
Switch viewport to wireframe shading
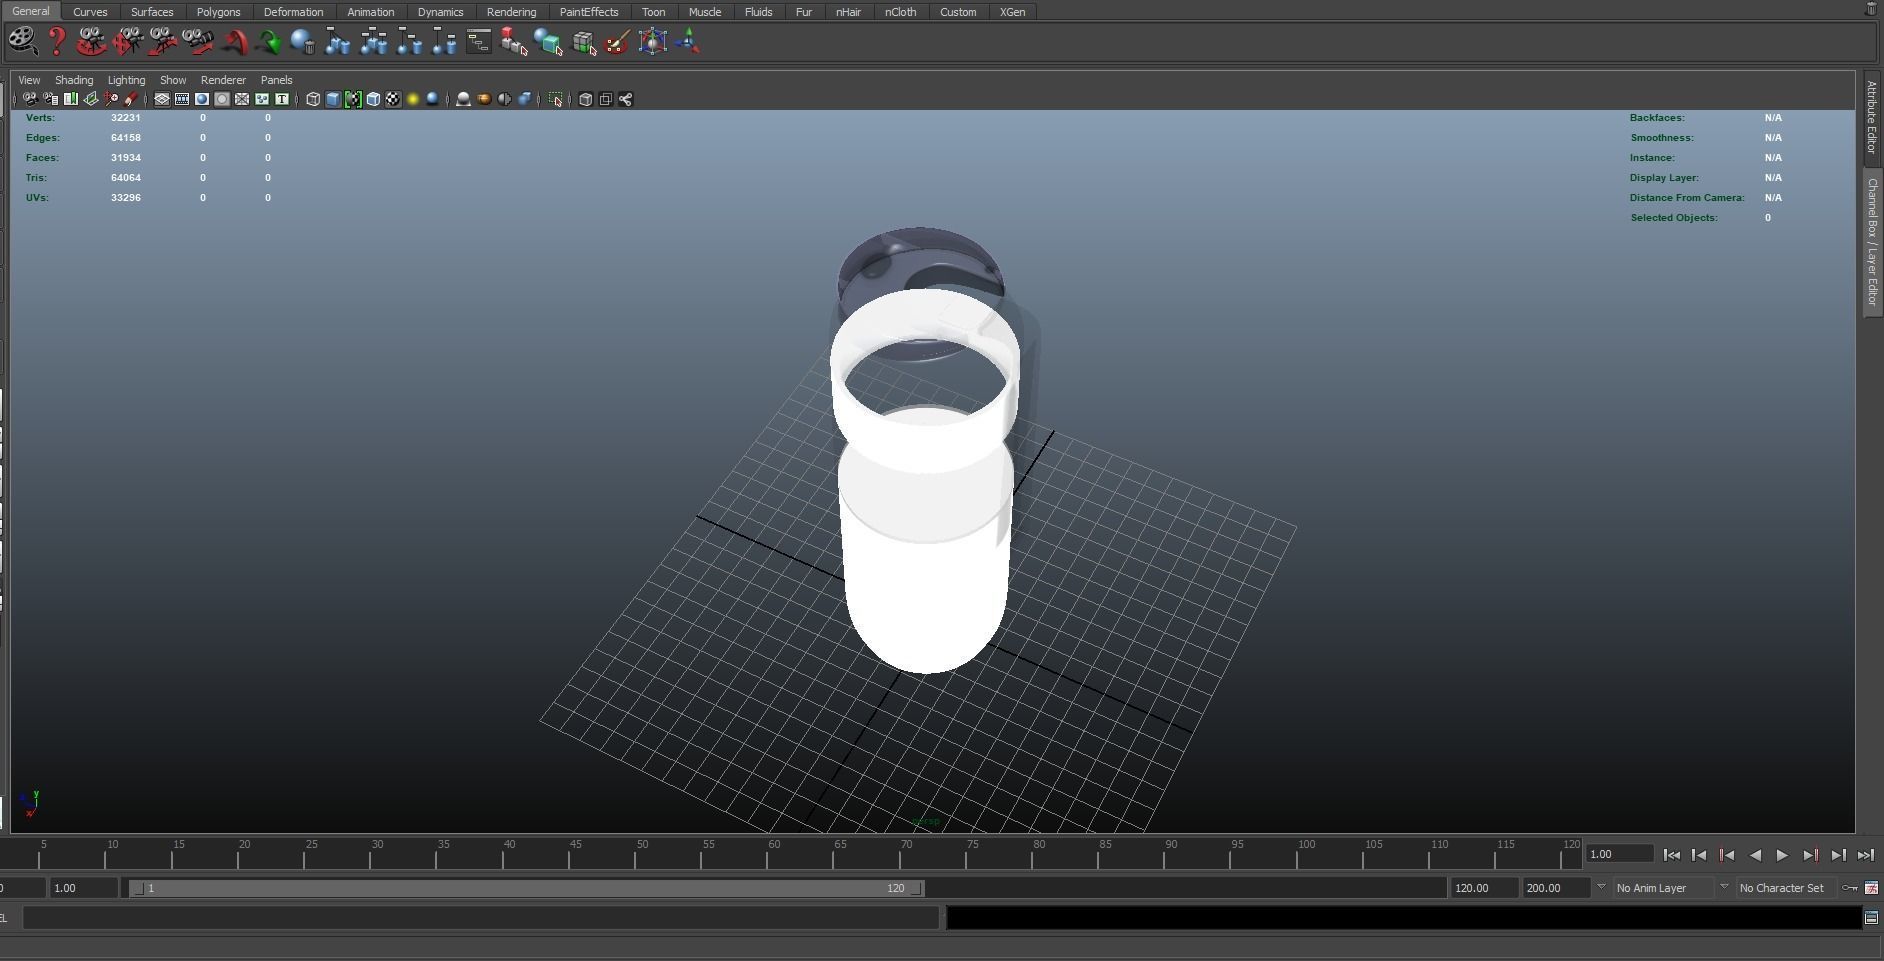tap(313, 99)
